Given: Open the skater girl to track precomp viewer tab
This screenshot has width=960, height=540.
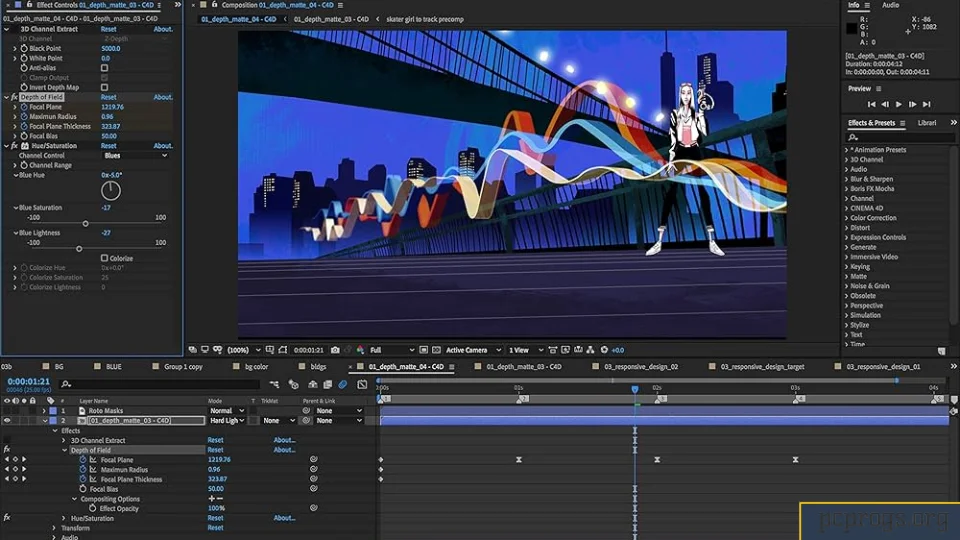Looking at the screenshot, I should [x=425, y=19].
